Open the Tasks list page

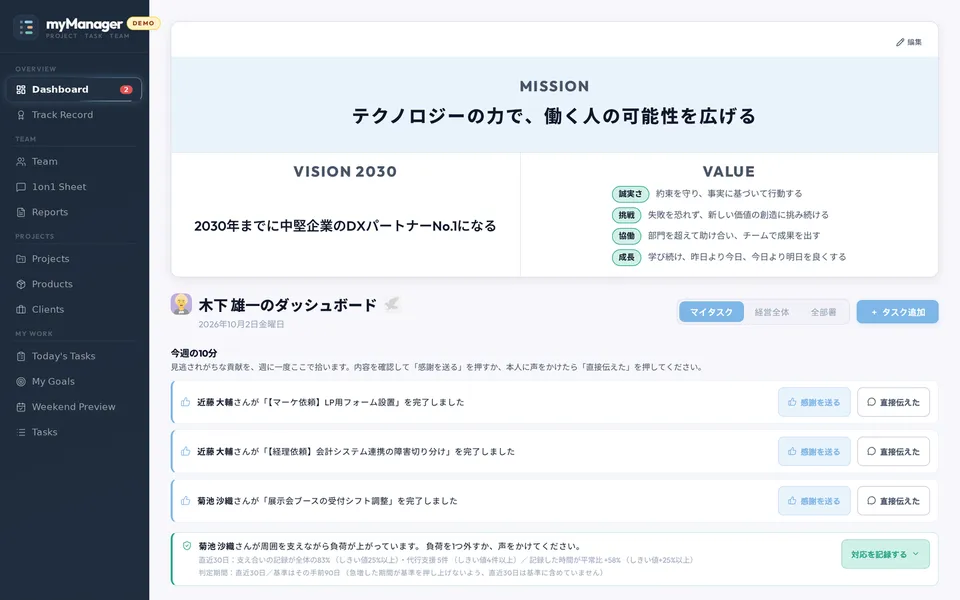74,432
